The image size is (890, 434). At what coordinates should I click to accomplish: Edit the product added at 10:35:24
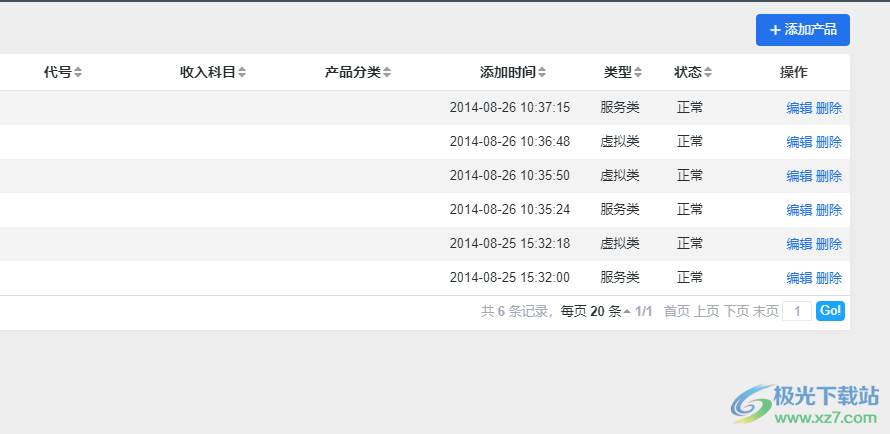[799, 210]
